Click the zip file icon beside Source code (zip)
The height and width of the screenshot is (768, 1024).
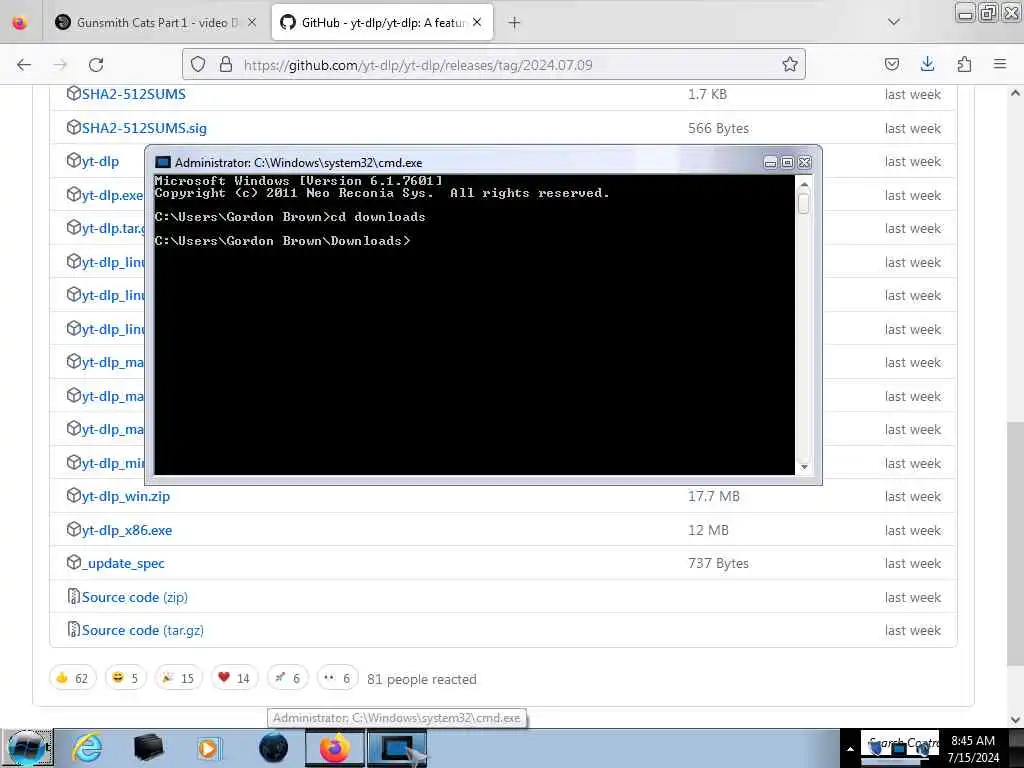(x=73, y=596)
